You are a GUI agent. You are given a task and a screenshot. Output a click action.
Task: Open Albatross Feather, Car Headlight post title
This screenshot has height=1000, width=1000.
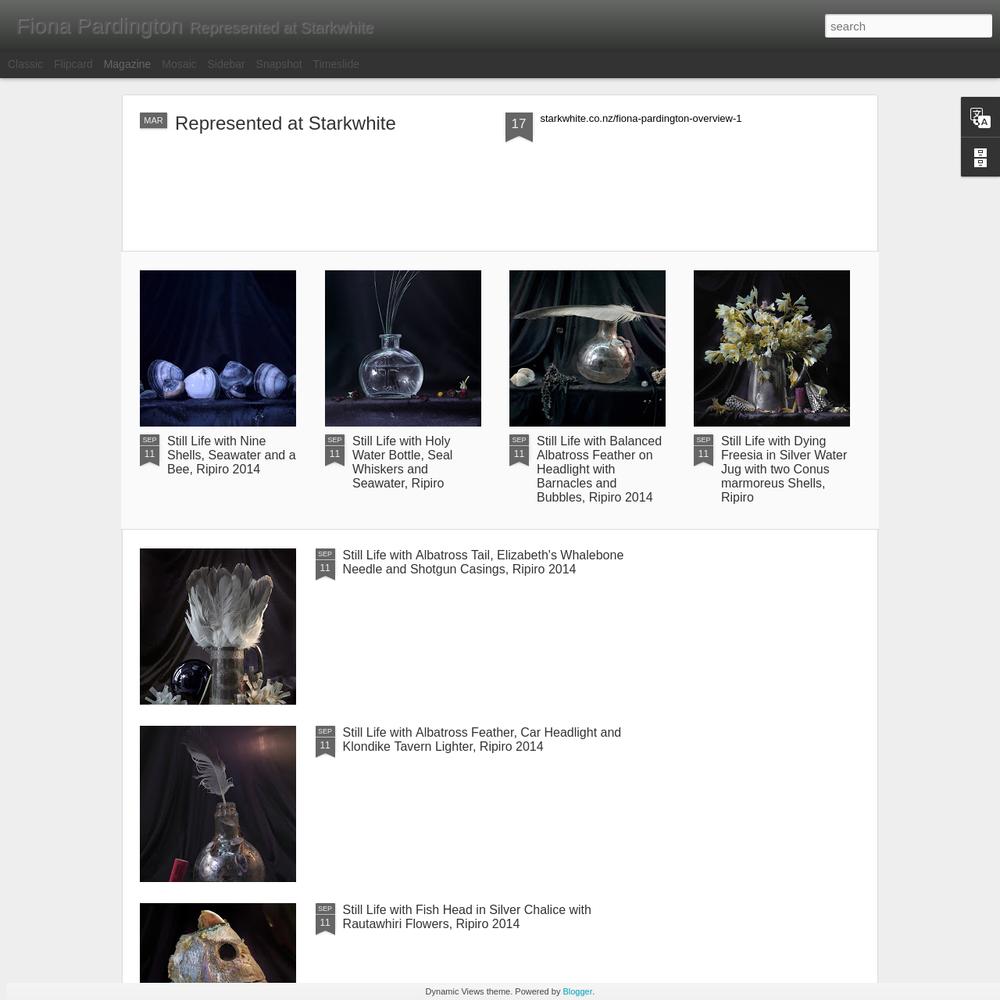point(482,739)
